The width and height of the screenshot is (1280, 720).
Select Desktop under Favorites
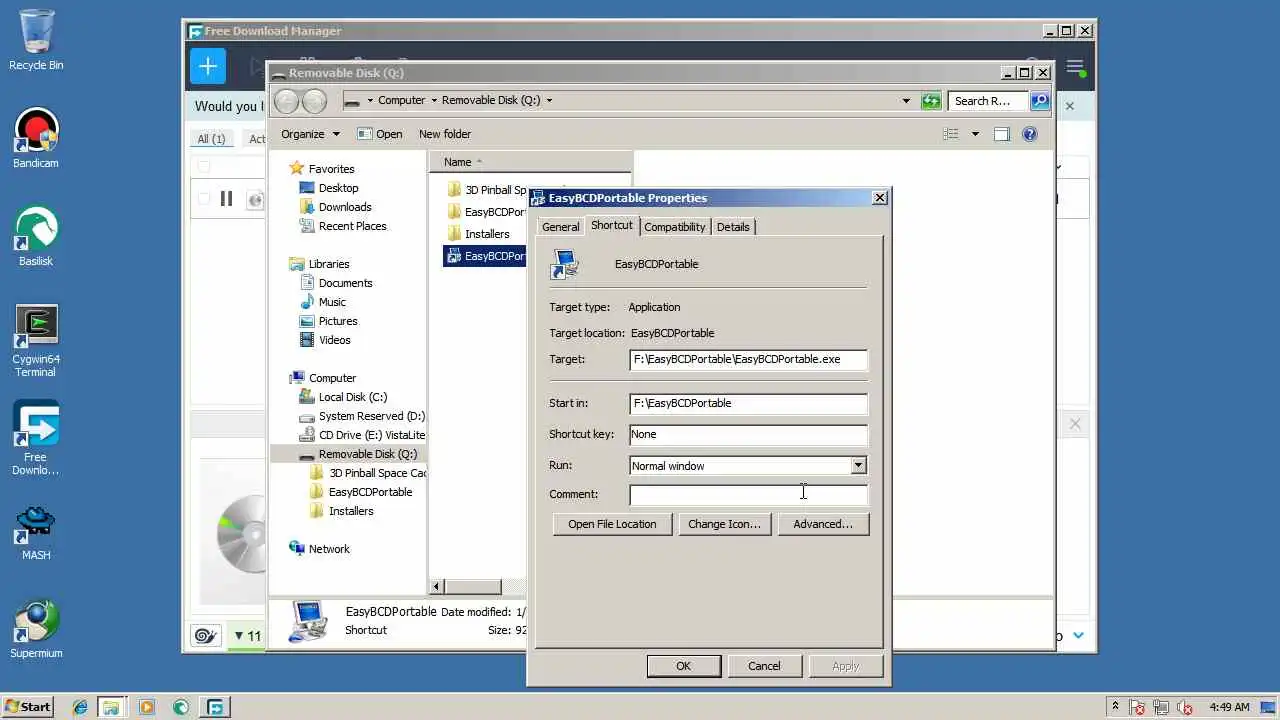point(338,188)
